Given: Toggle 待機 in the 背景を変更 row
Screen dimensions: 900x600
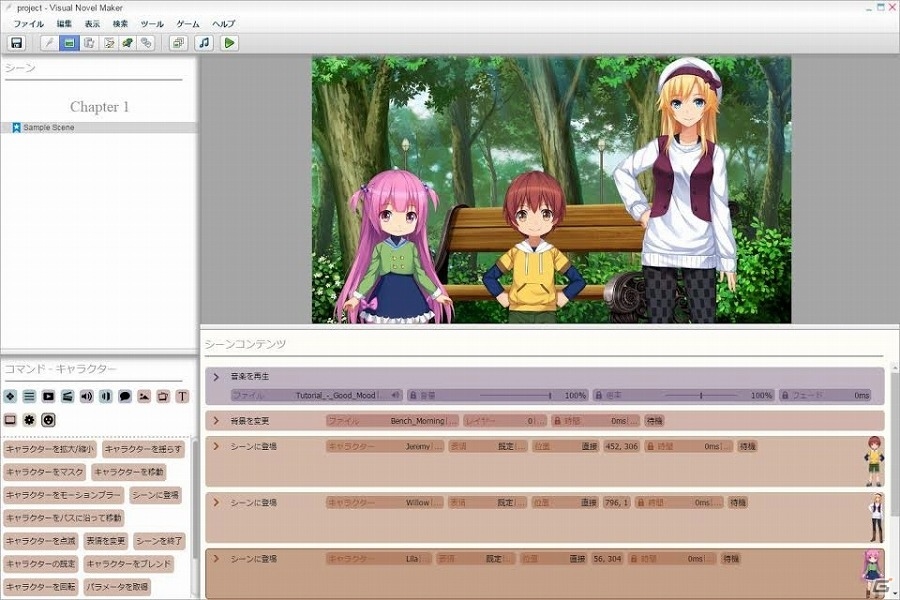Looking at the screenshot, I should (x=654, y=421).
